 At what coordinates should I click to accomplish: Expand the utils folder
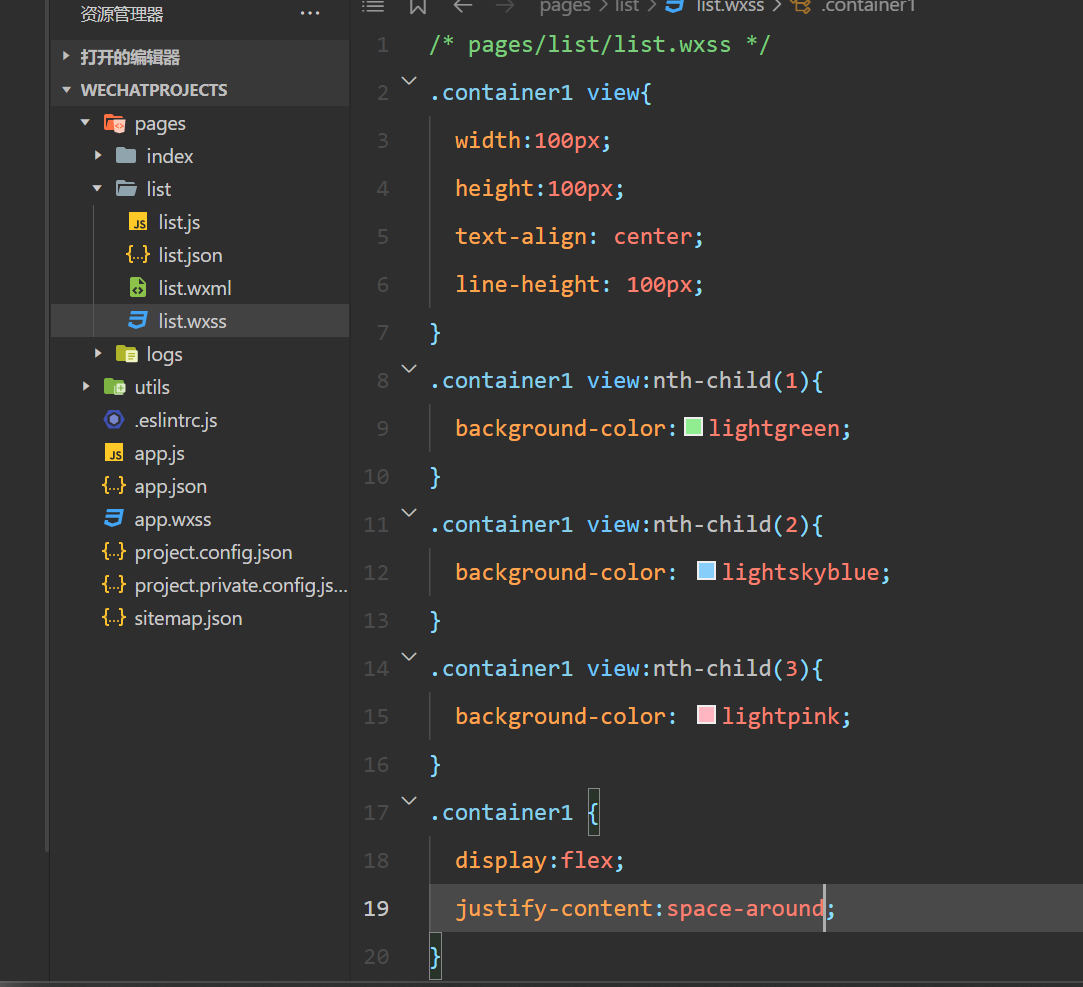(x=86, y=387)
